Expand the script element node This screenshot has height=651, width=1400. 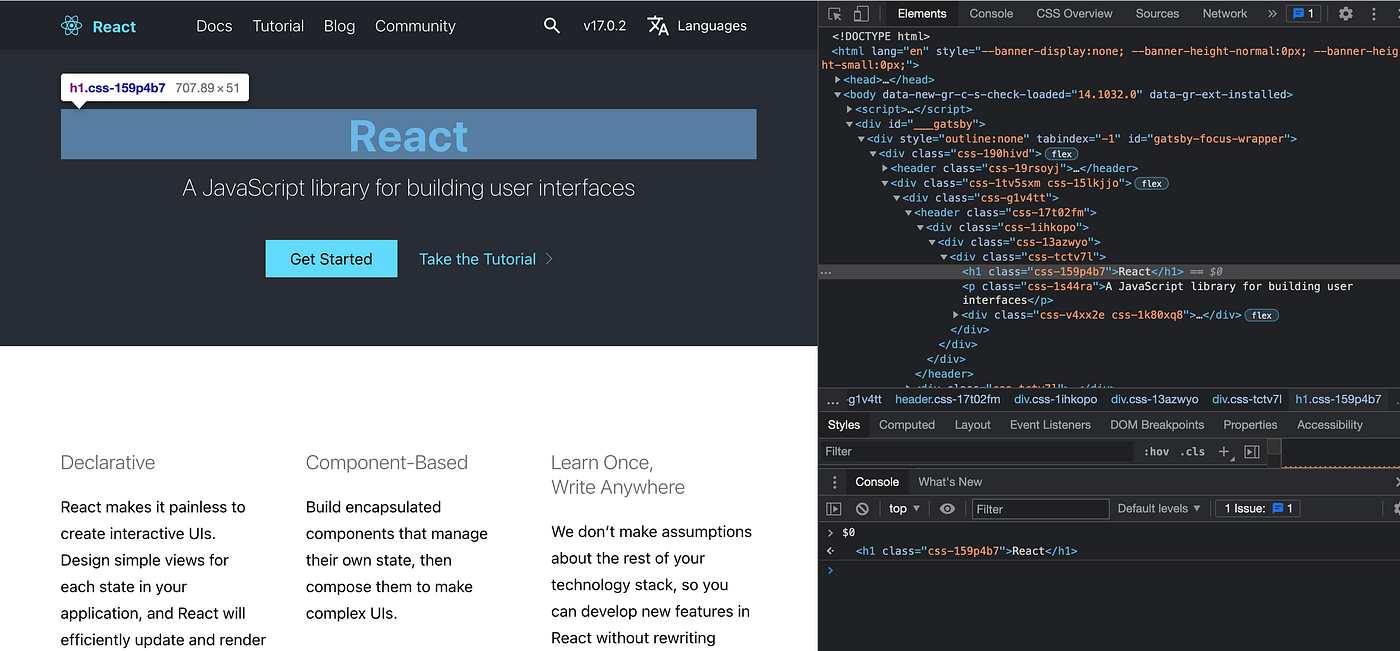(x=850, y=110)
